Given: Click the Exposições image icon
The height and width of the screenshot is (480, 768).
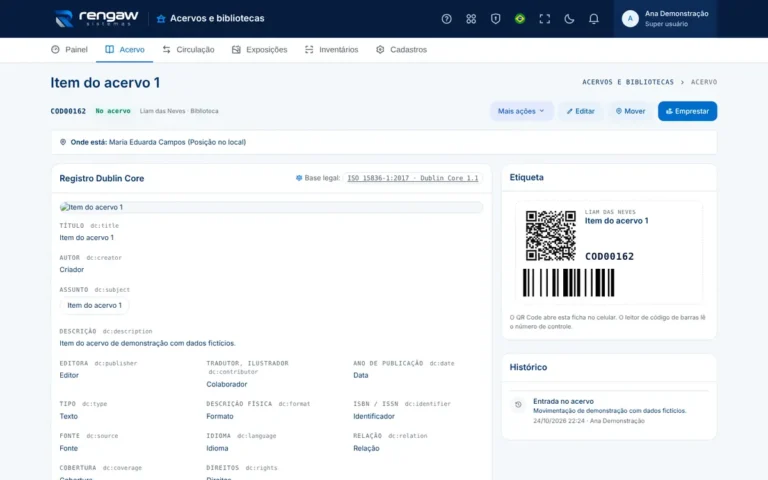Looking at the screenshot, I should (x=236, y=49).
